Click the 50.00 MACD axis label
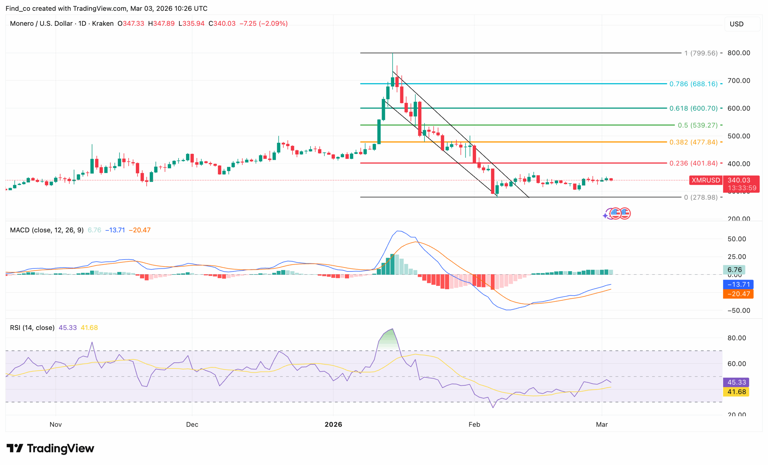This screenshot has height=465, width=768. tap(737, 239)
